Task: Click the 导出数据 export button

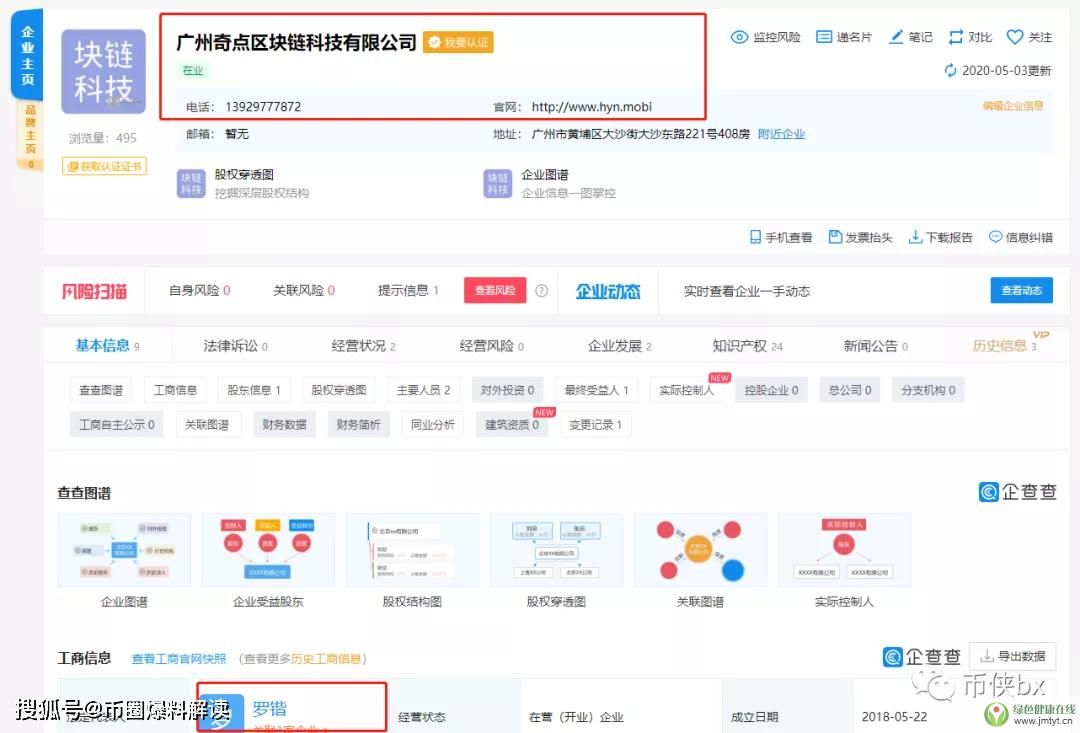Action: point(1012,656)
